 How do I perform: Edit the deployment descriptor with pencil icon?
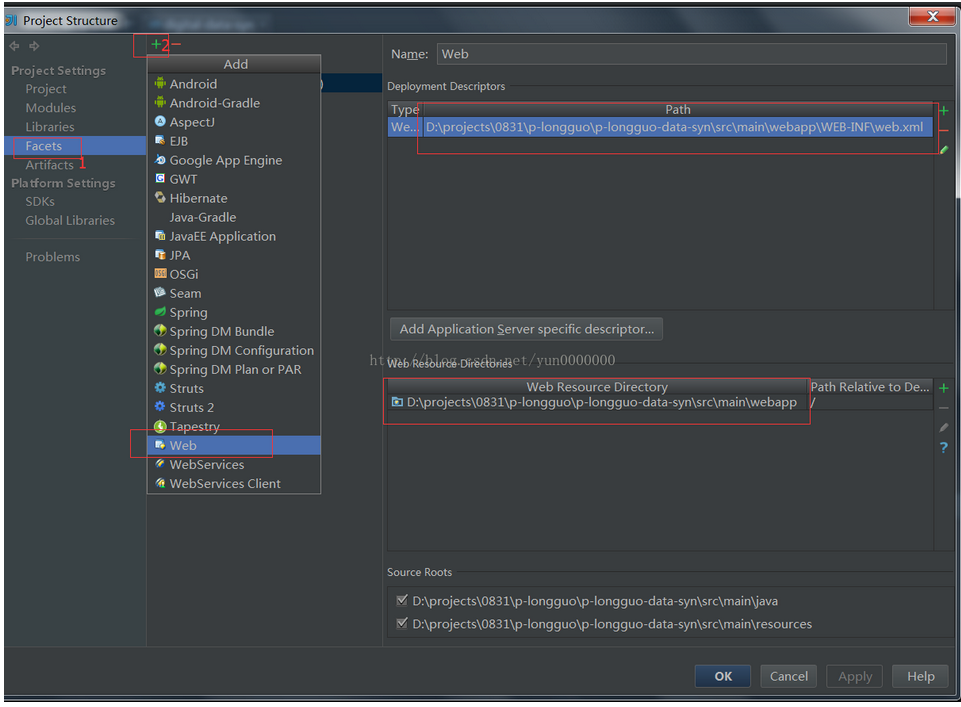(x=943, y=149)
